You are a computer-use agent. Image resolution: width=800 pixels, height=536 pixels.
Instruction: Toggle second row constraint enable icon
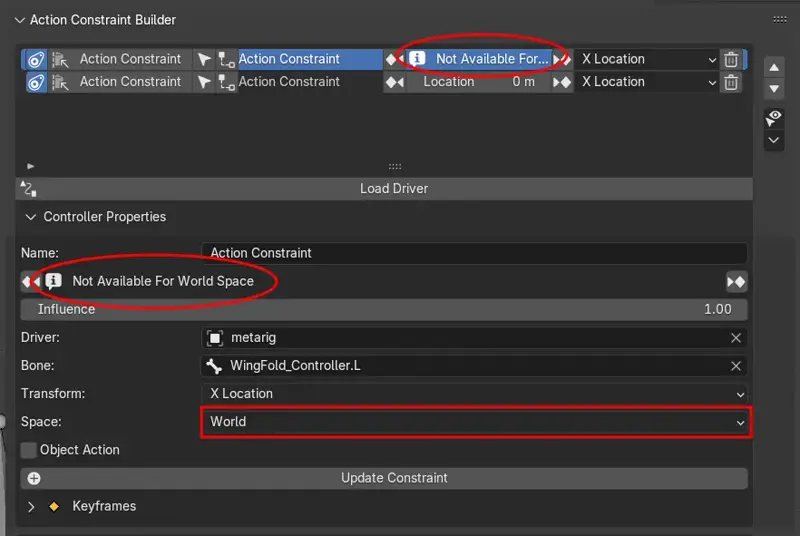pos(36,82)
